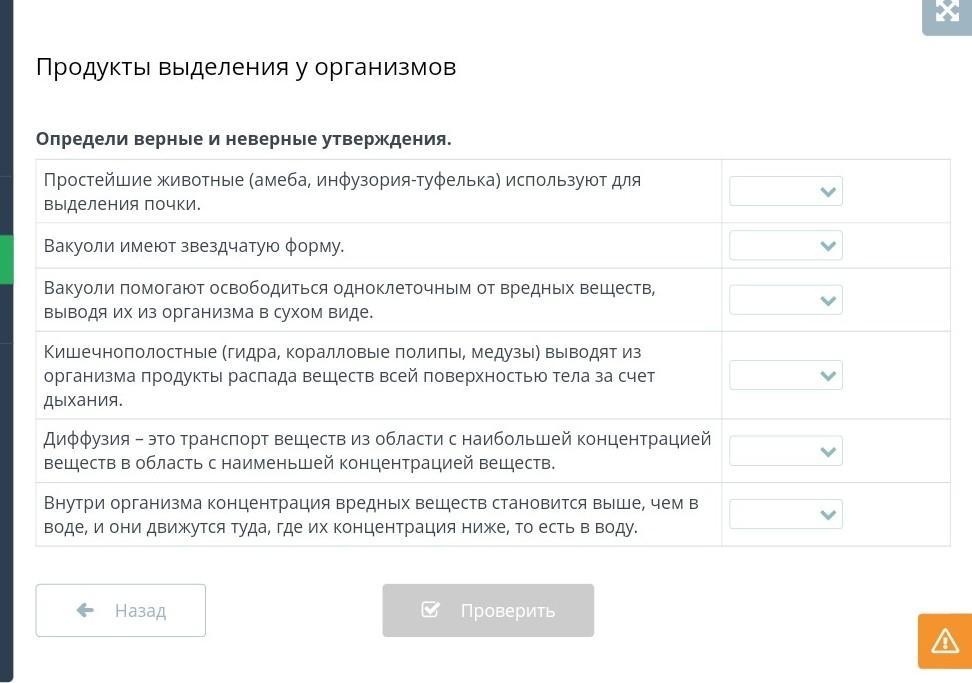Click the left arrow icon in Назад
This screenshot has width=972, height=683.
click(x=85, y=610)
